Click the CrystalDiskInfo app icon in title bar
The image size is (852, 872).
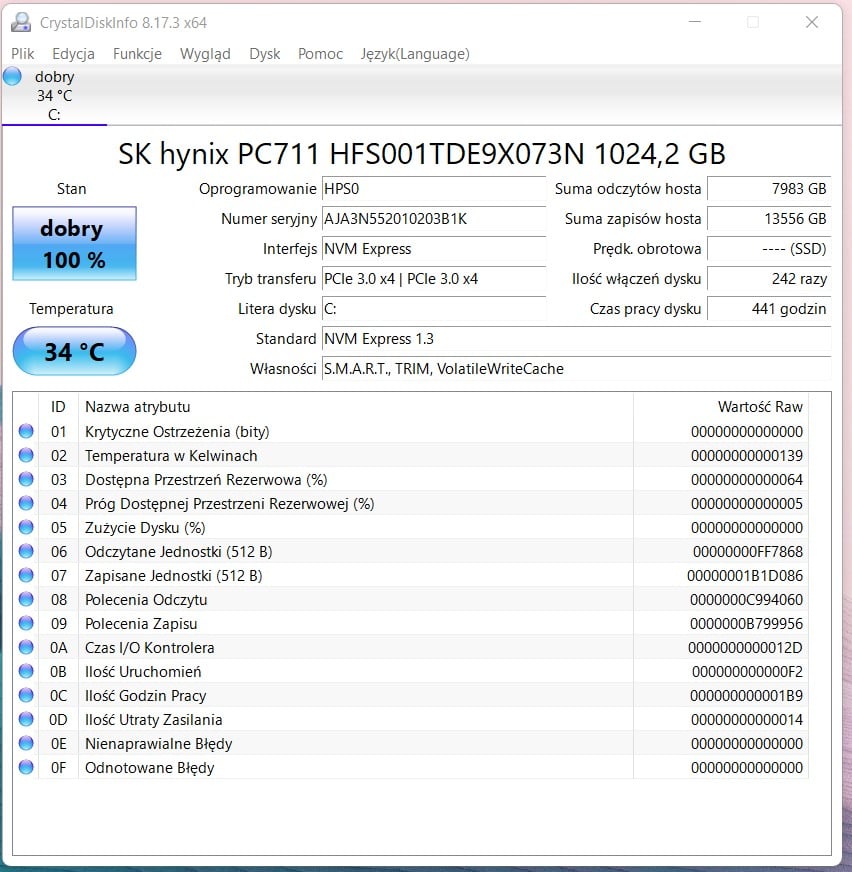[x=21, y=22]
